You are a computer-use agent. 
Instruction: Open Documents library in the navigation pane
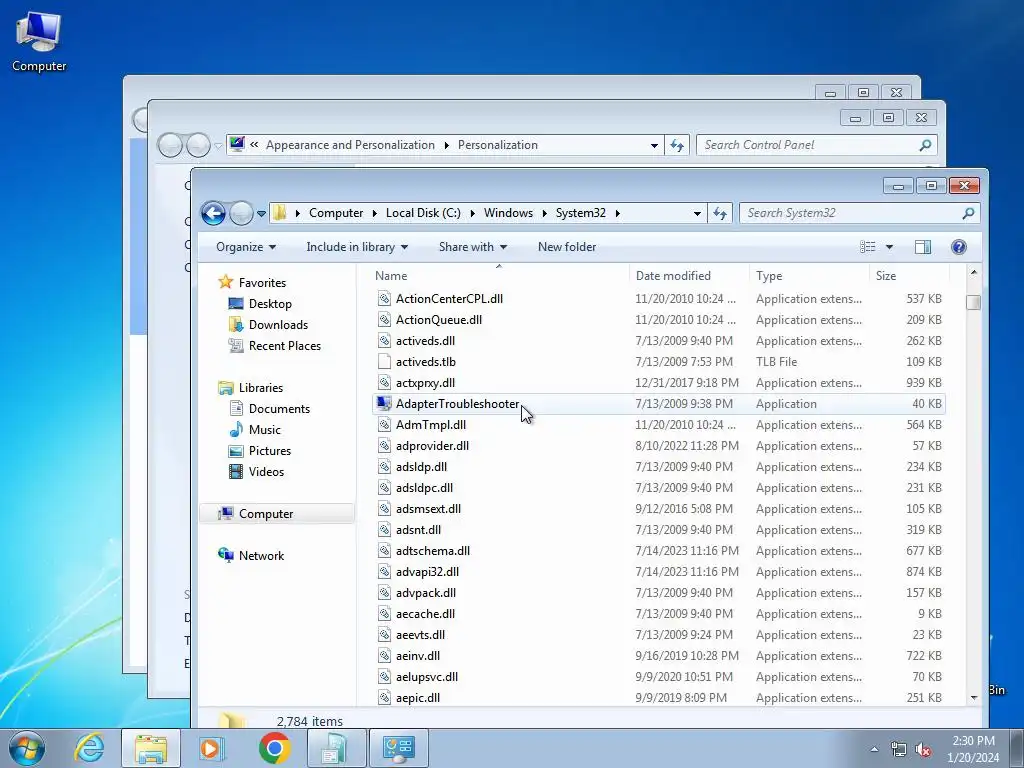coord(279,409)
